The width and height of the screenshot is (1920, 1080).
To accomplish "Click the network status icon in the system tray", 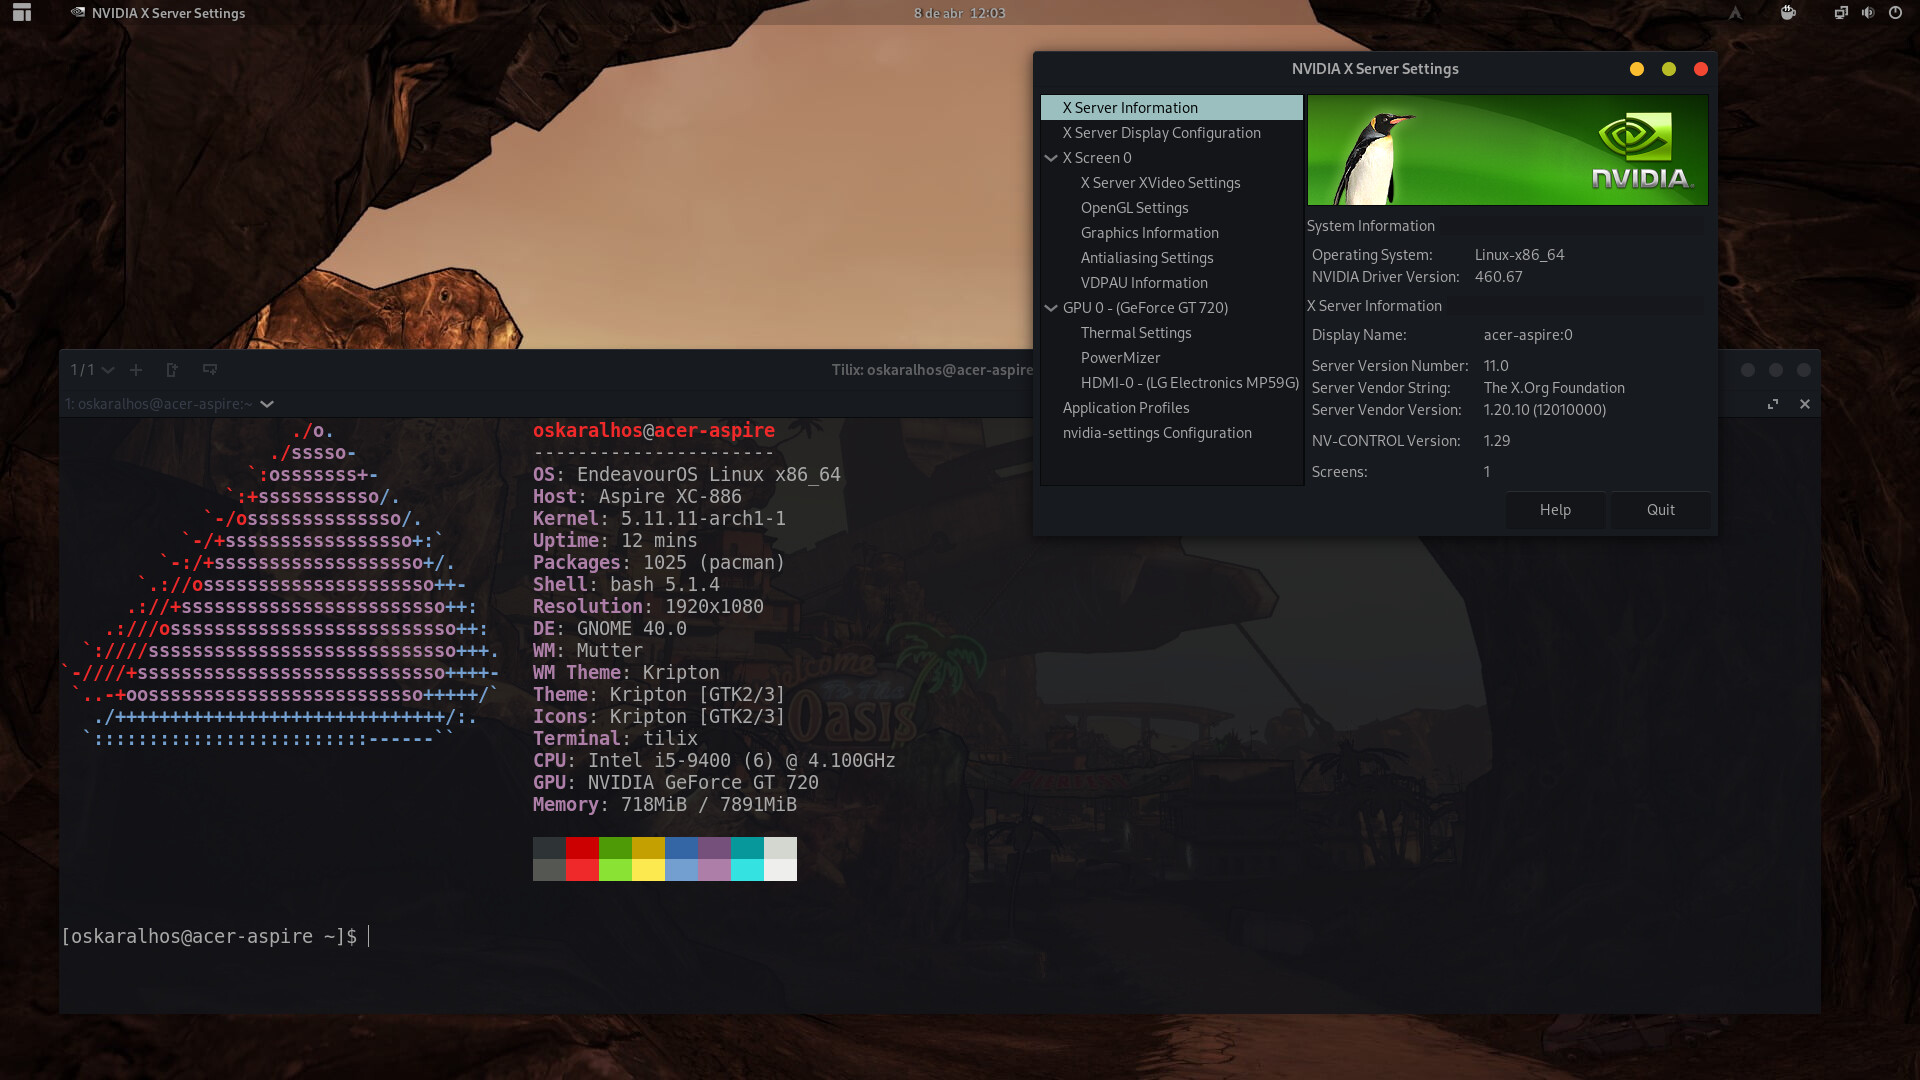I will point(1840,13).
